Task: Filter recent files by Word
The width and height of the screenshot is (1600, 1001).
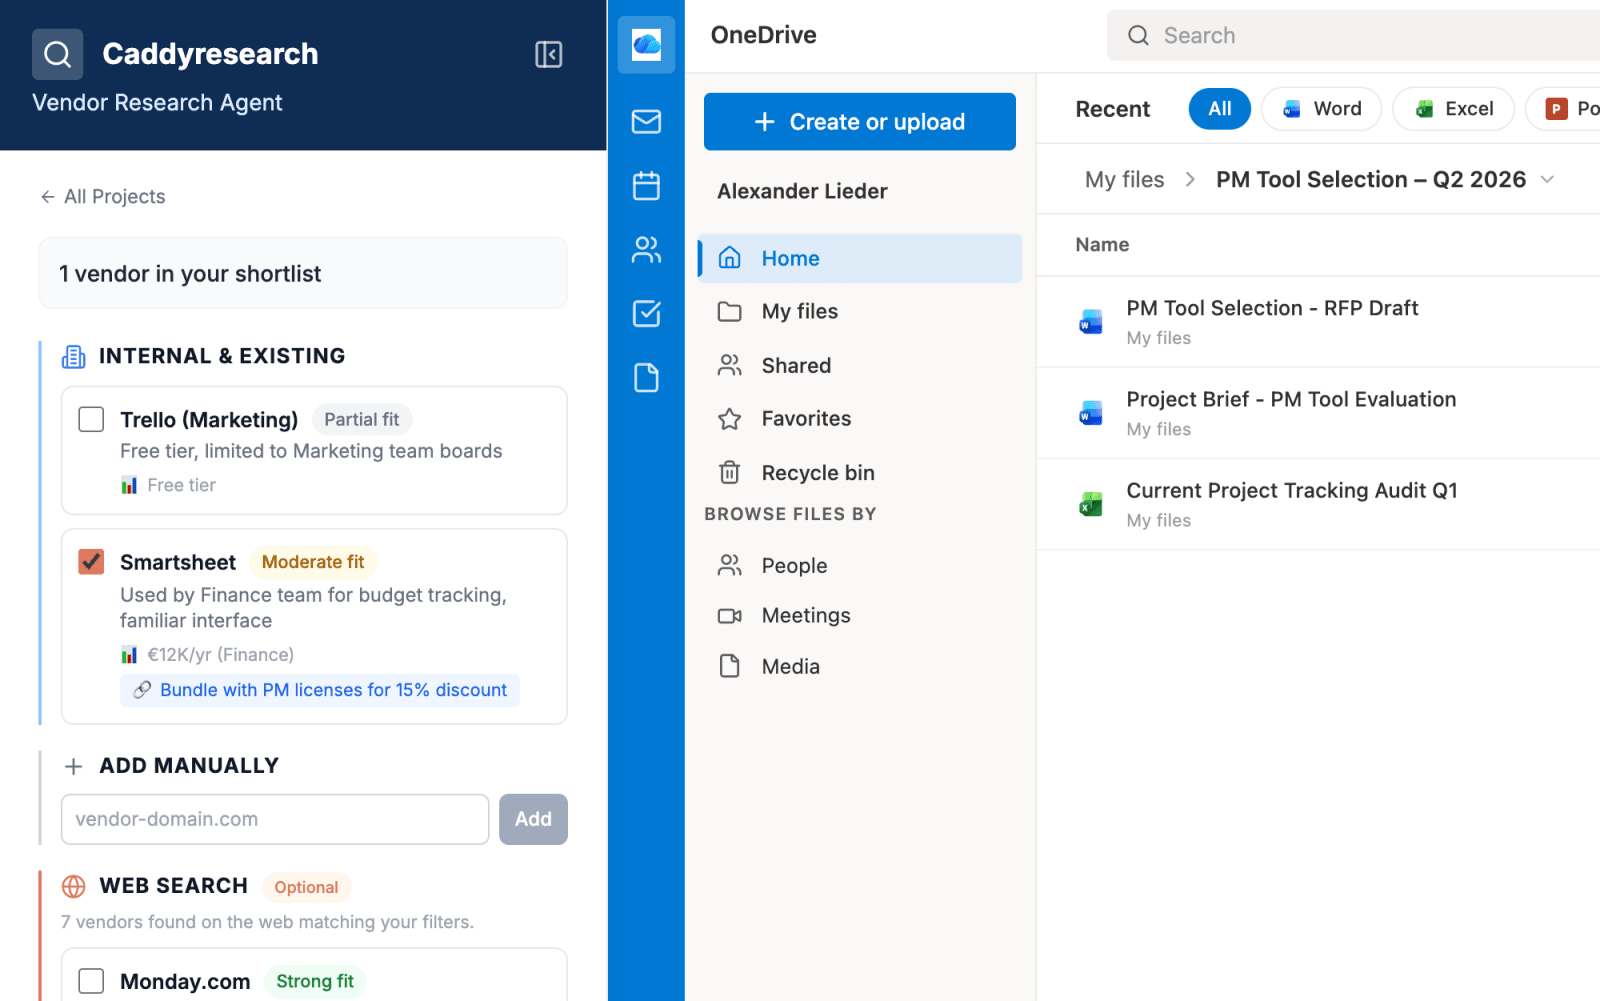Action: click(1321, 109)
